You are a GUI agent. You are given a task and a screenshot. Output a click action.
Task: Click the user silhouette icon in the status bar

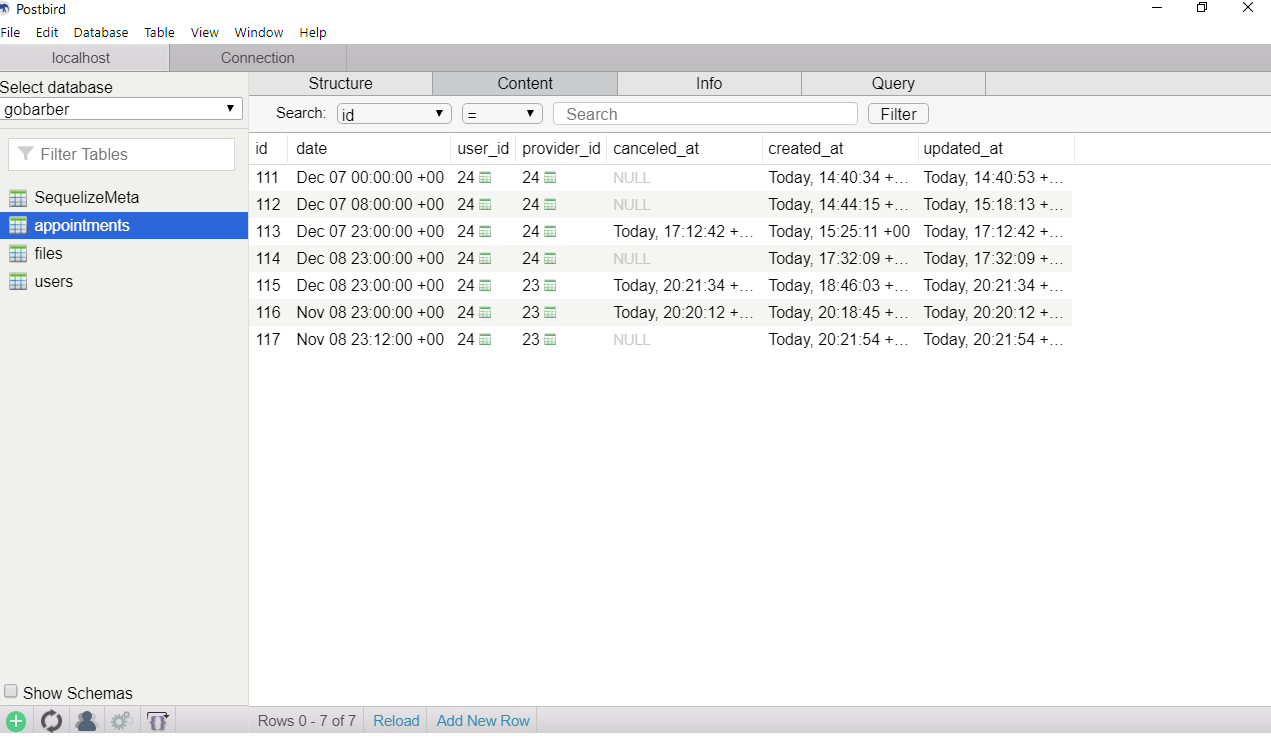(x=86, y=720)
